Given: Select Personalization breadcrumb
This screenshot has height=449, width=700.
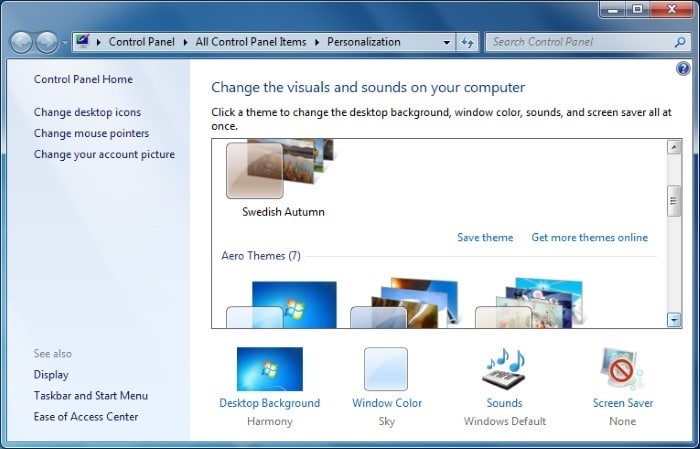Looking at the screenshot, I should tap(364, 42).
